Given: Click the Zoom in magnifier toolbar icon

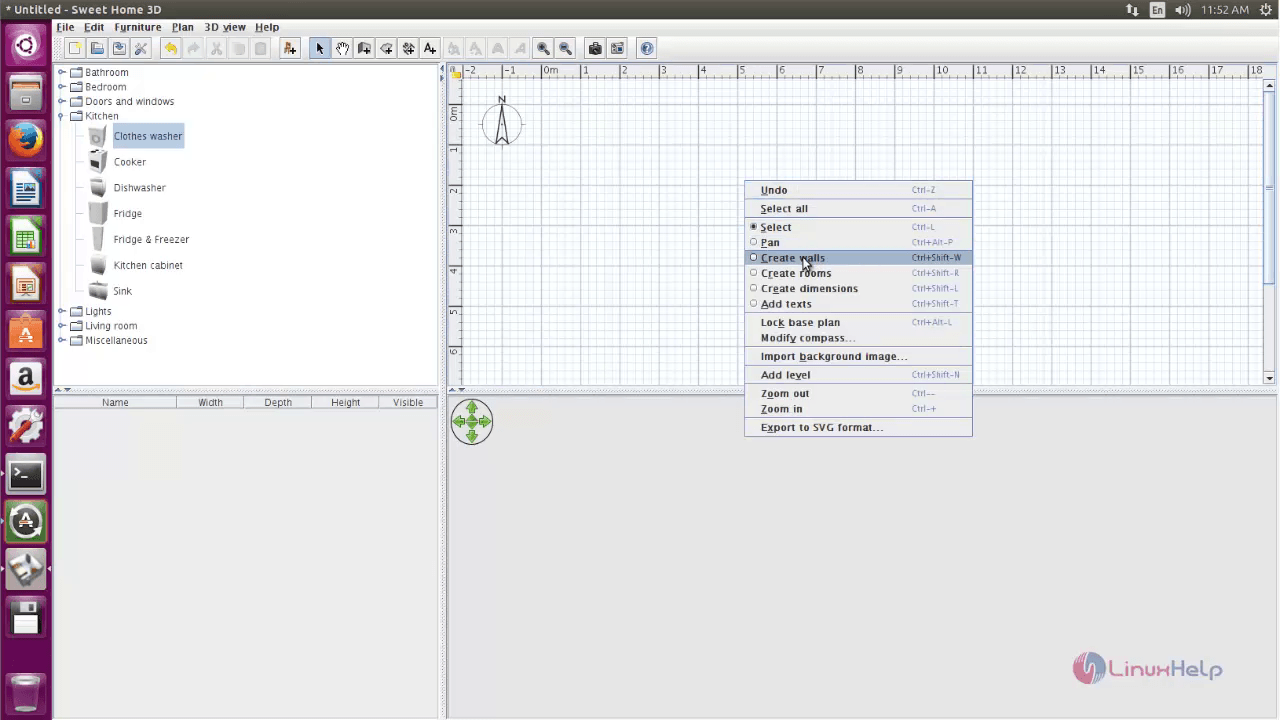Looking at the screenshot, I should click(x=543, y=48).
